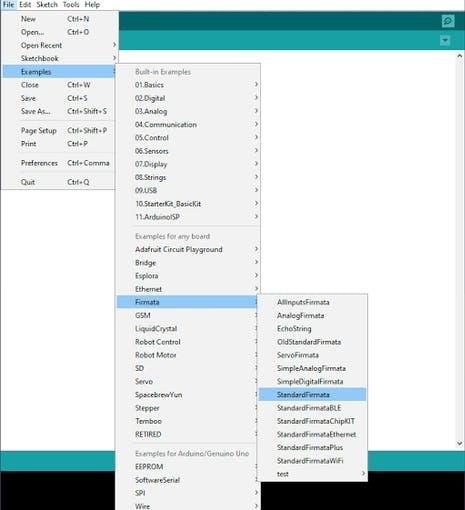Expand Robot Control examples

coord(188,342)
